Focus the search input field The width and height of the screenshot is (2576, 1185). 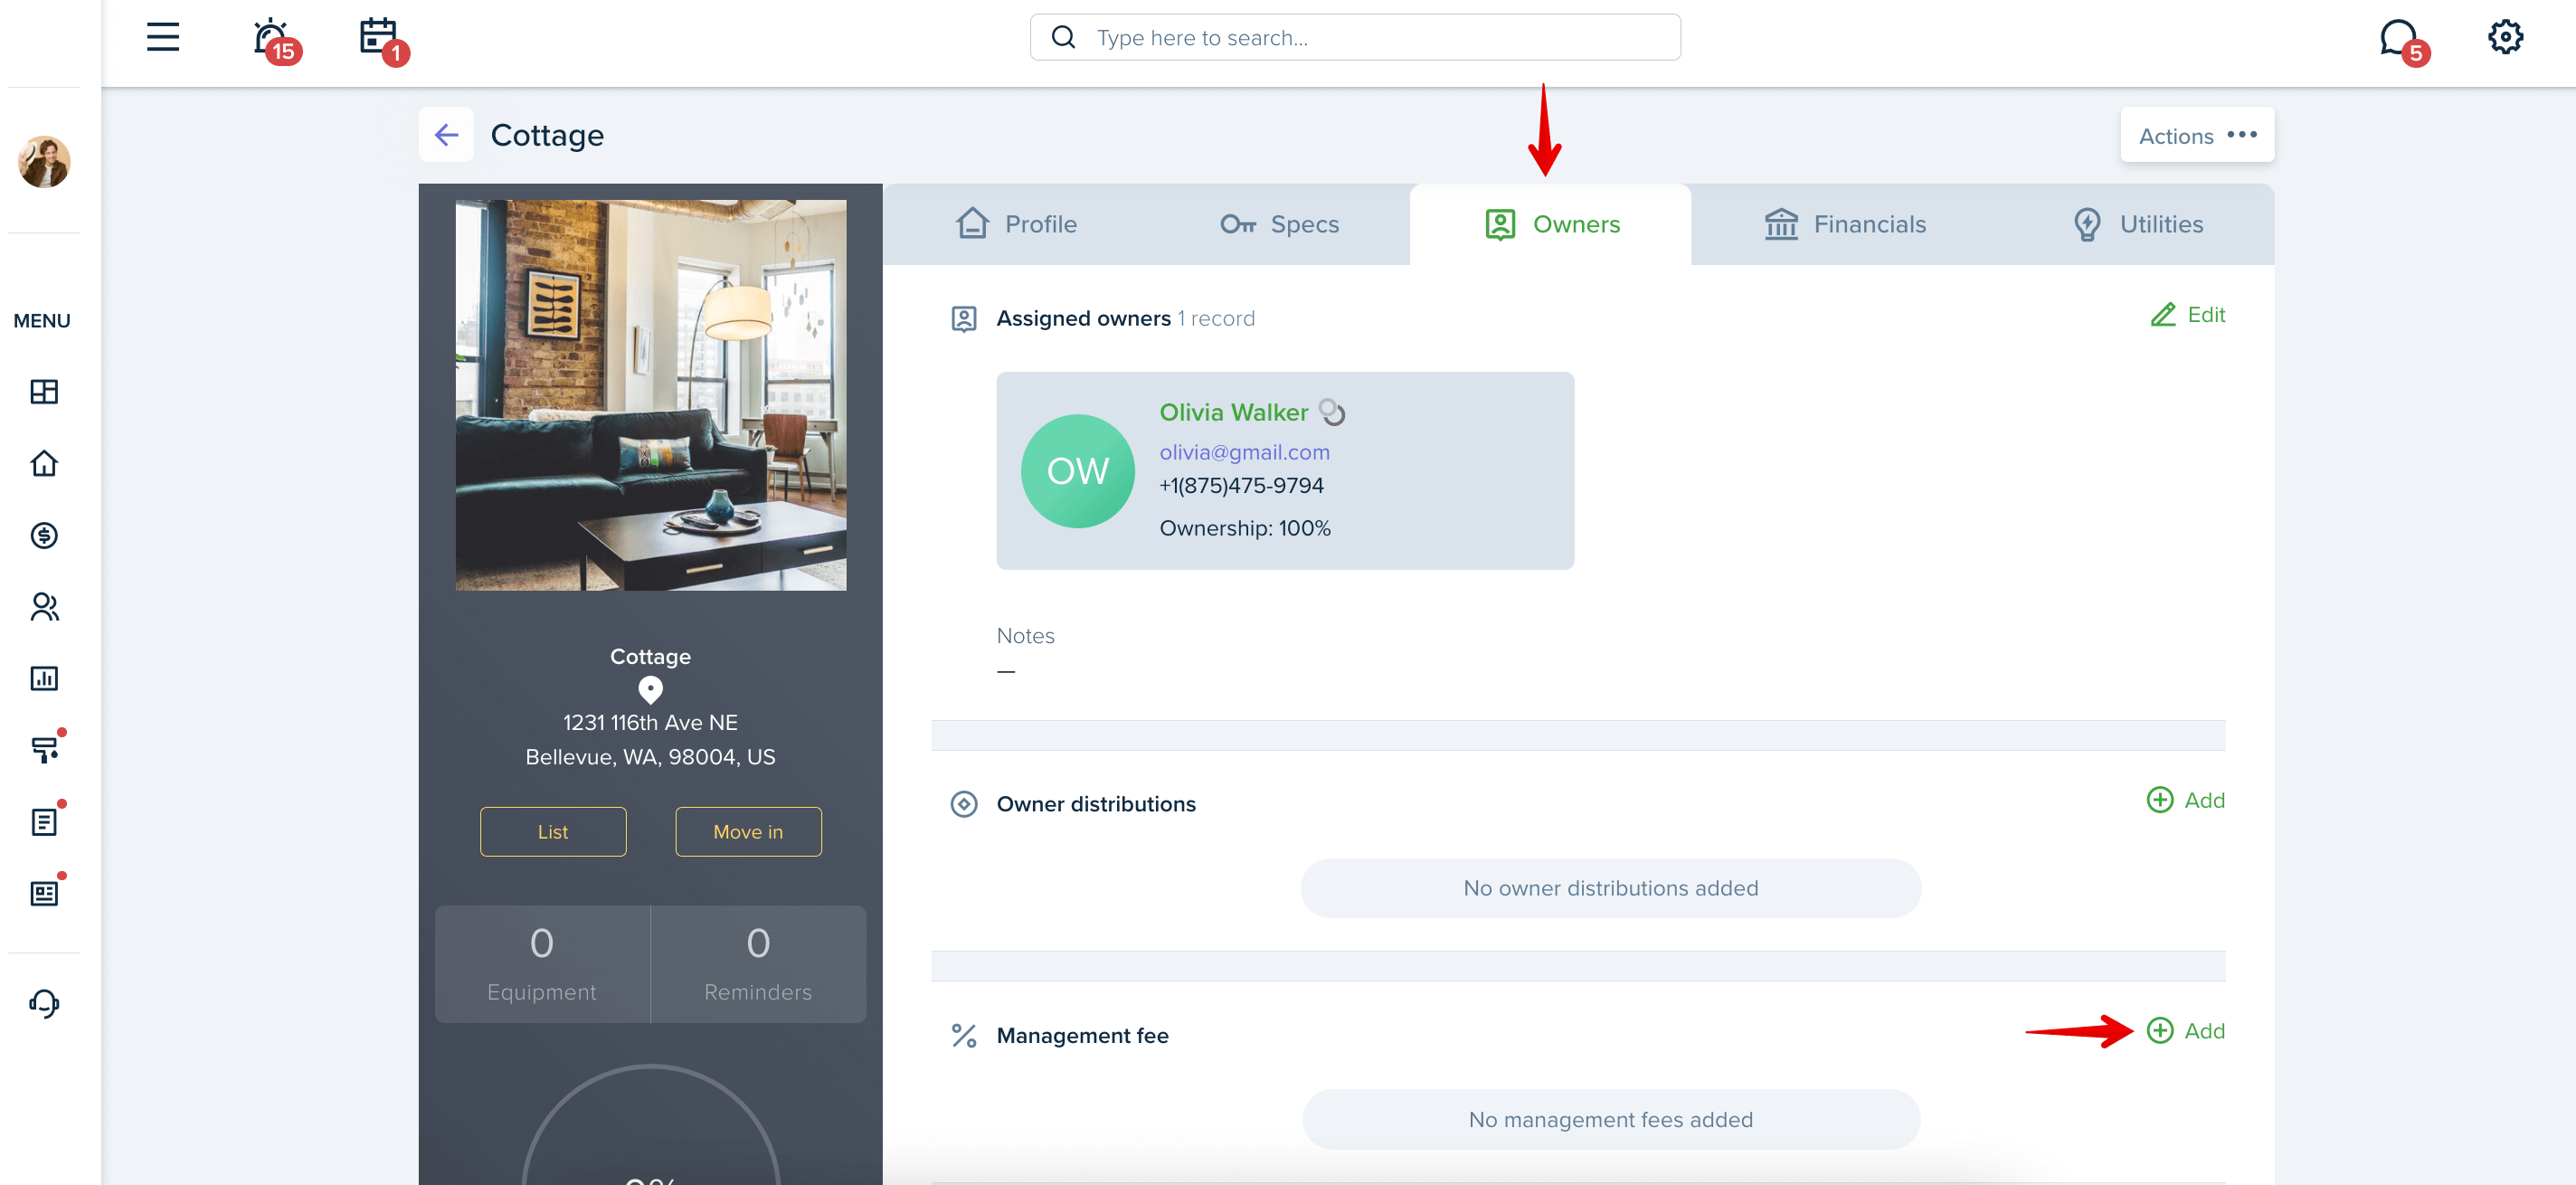1355,37
